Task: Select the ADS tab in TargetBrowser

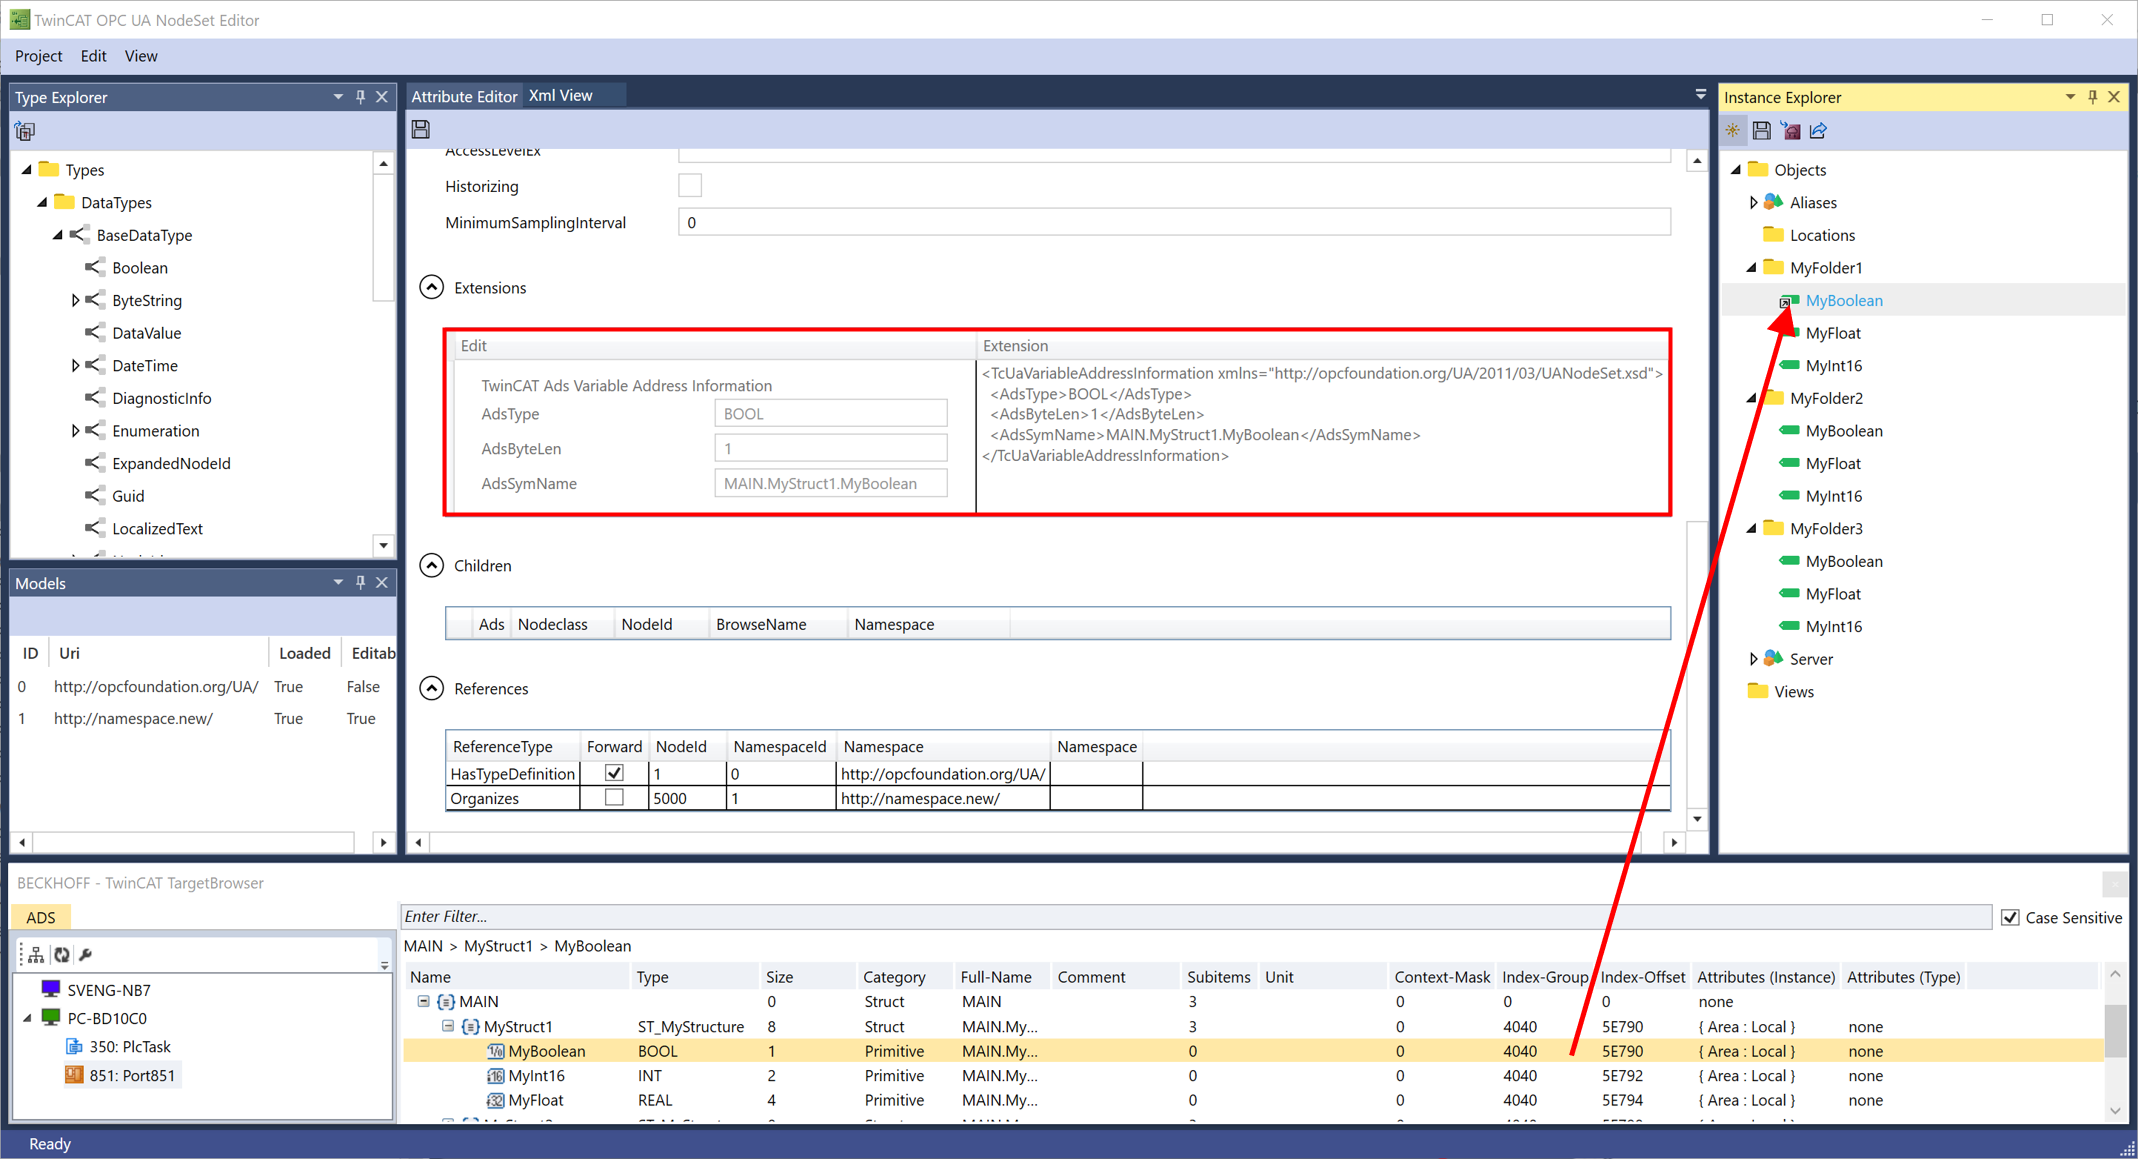Action: (41, 917)
